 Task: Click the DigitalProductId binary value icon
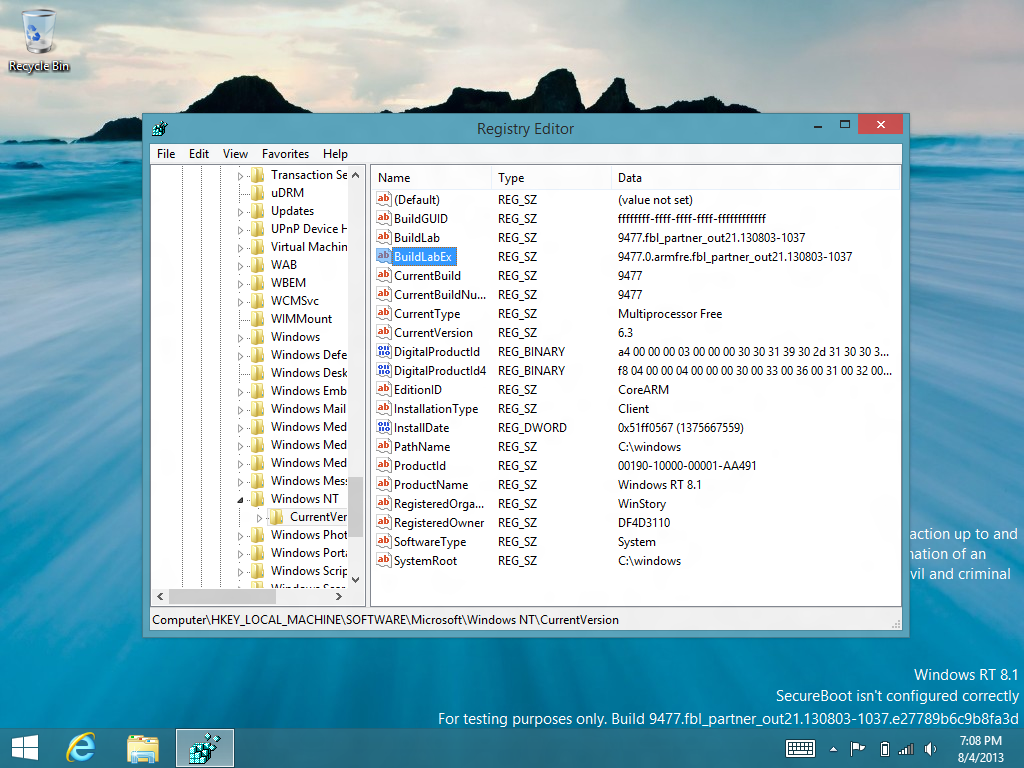coord(384,352)
